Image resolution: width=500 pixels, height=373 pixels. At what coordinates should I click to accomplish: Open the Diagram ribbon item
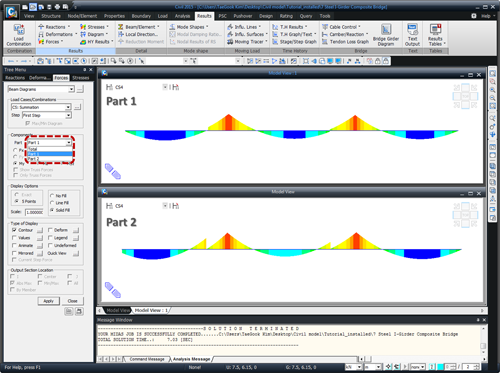[x=94, y=34]
